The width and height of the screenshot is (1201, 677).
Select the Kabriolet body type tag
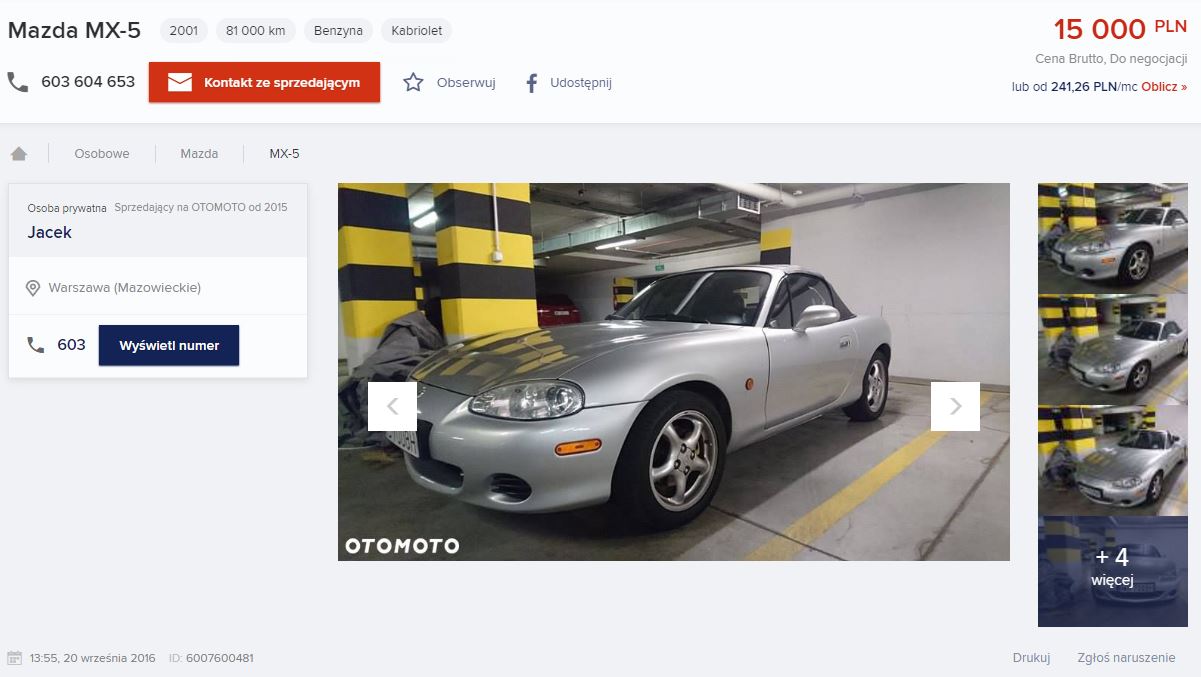click(x=416, y=31)
